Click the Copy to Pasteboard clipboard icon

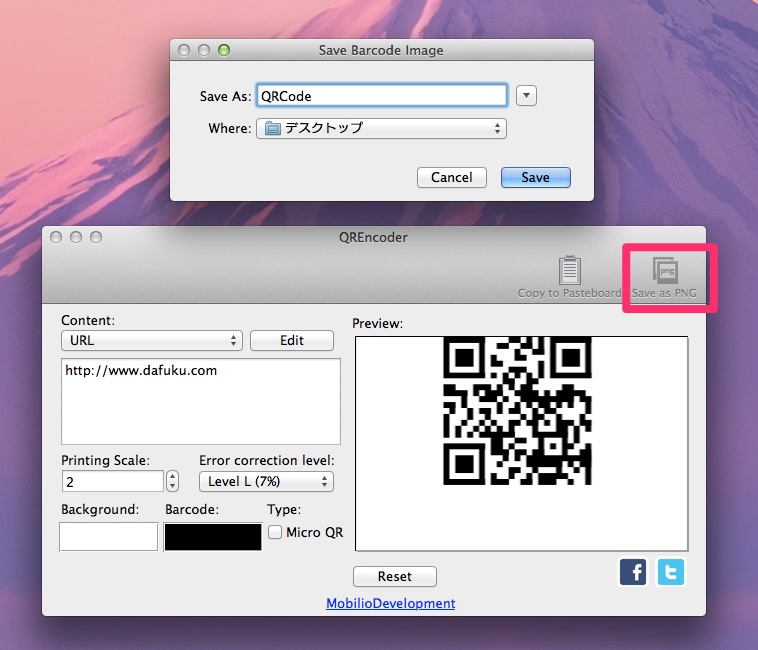(569, 270)
